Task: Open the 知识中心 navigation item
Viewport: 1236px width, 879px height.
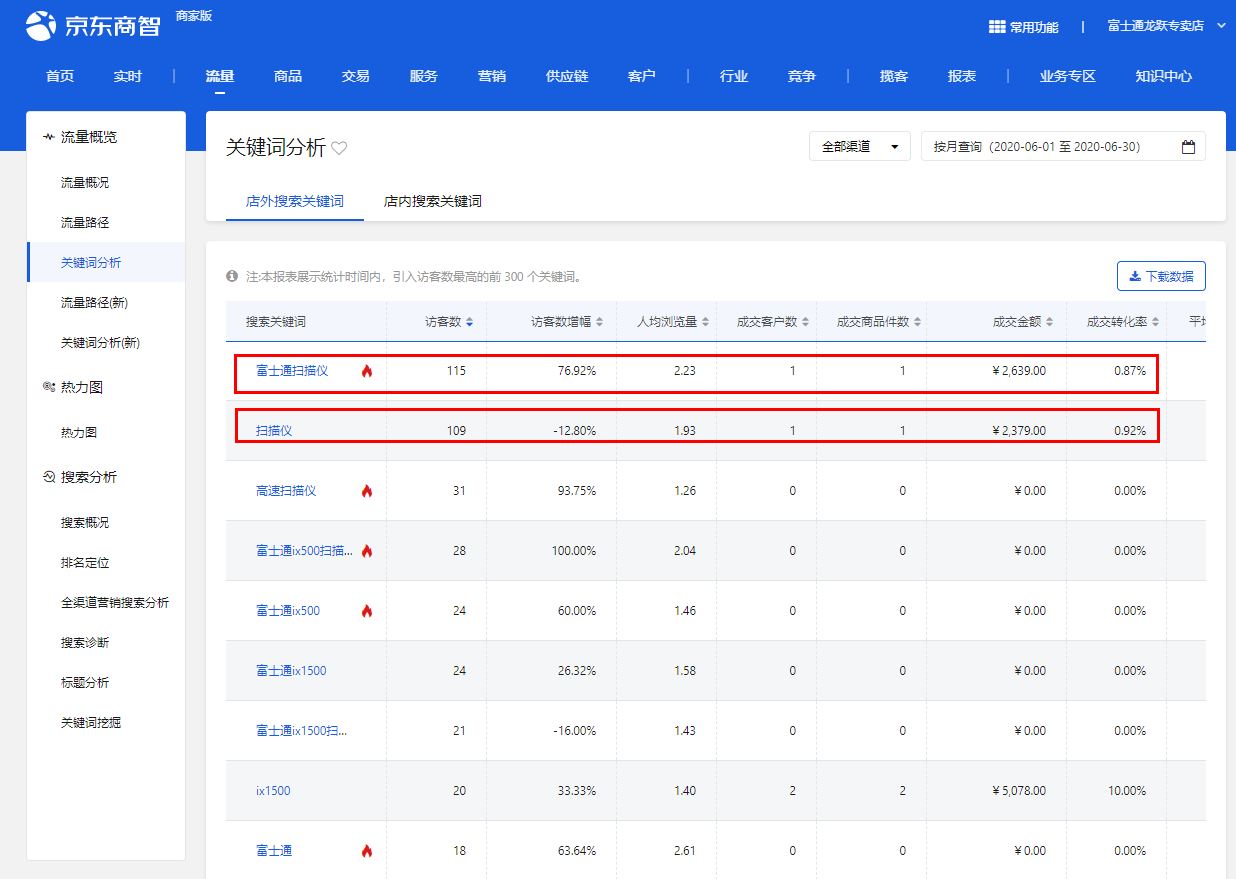Action: 1164,76
